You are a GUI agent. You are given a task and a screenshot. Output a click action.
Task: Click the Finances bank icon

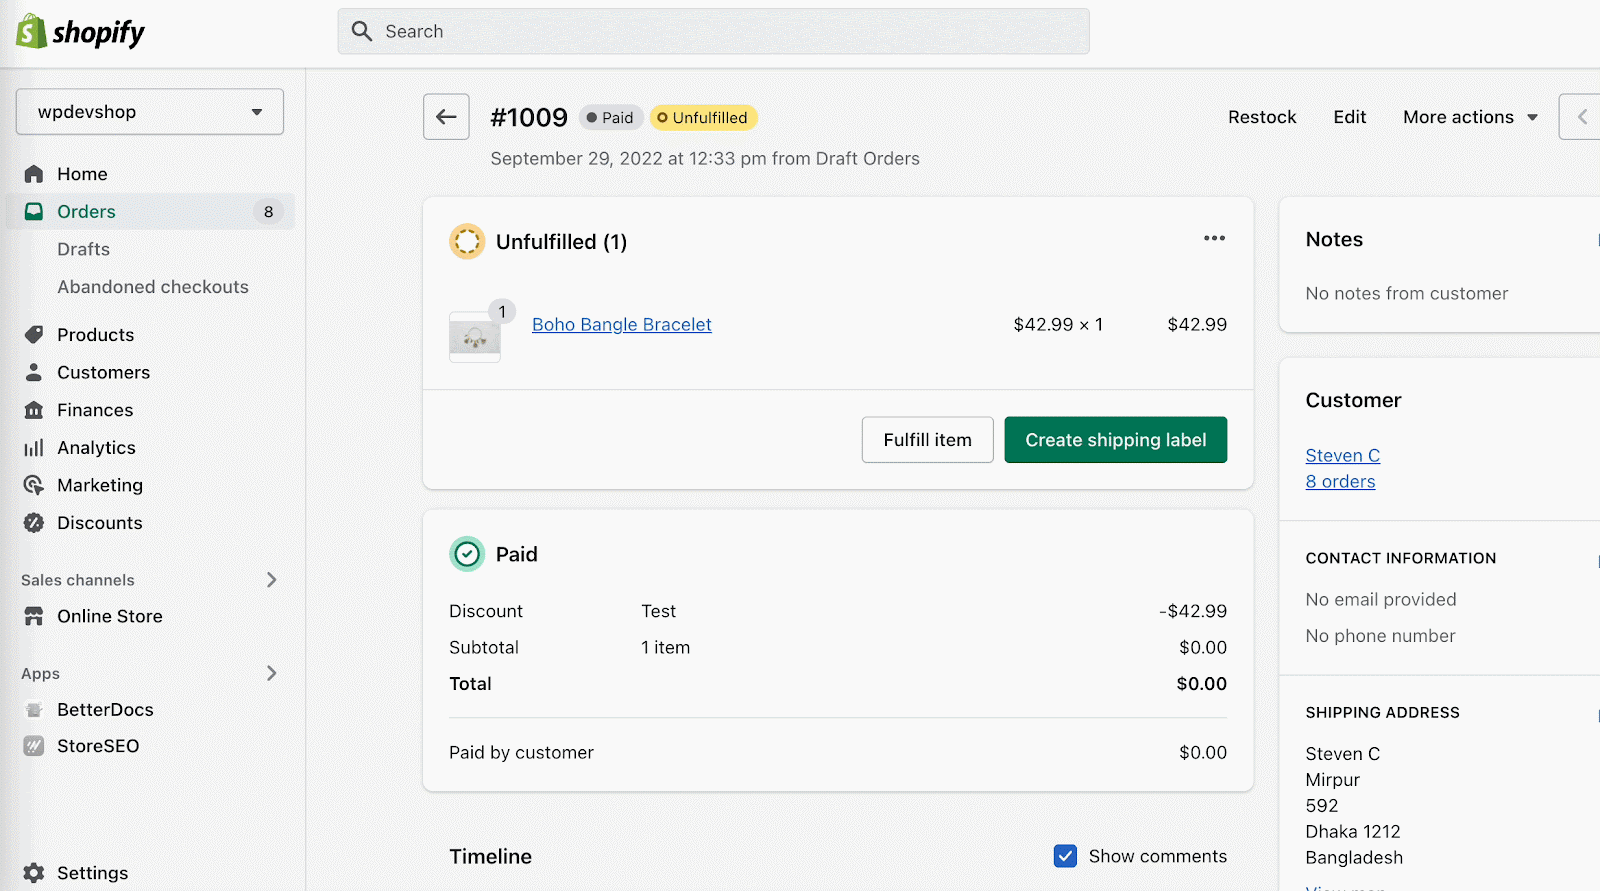pyautogui.click(x=34, y=410)
